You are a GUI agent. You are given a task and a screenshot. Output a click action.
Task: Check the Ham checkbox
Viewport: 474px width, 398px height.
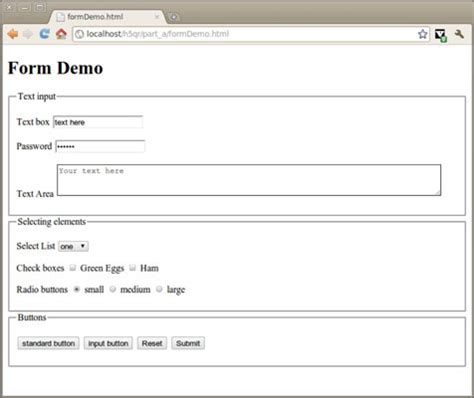(x=132, y=268)
